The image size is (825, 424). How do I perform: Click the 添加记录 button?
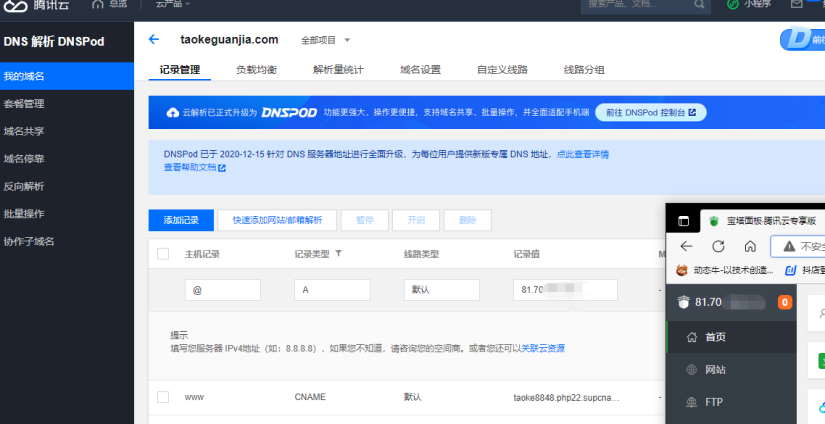click(181, 220)
